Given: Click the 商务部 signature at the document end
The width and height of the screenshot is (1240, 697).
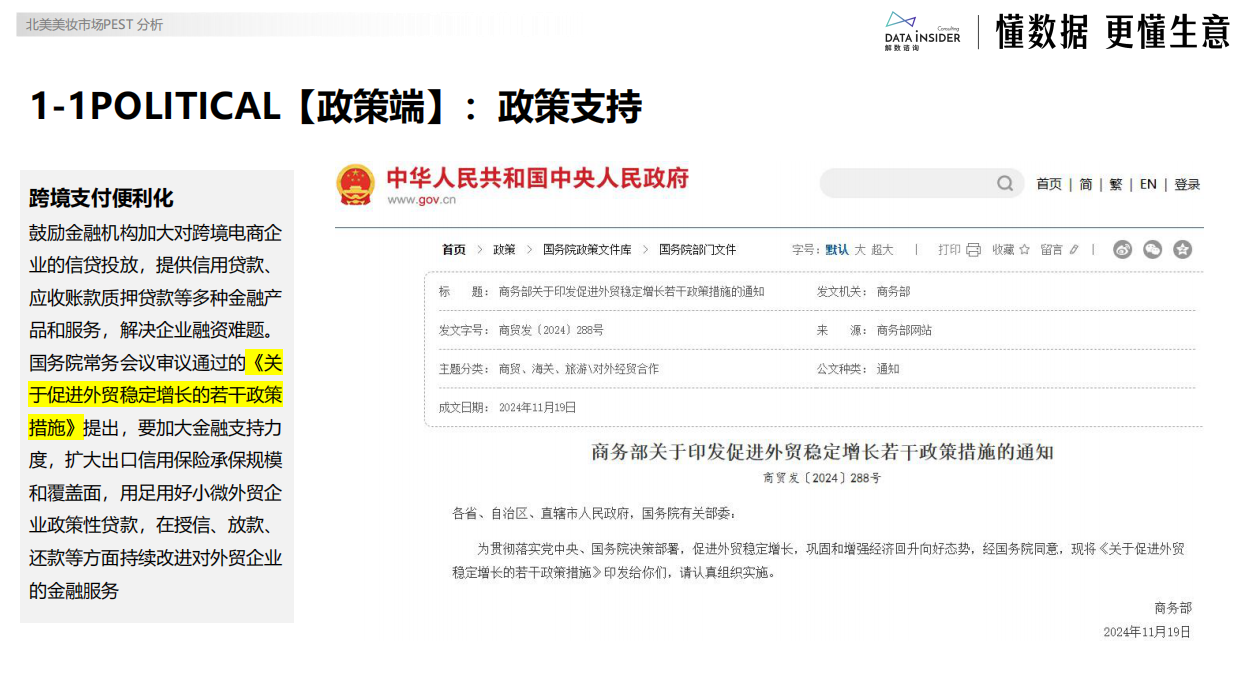Looking at the screenshot, I should [x=1173, y=608].
